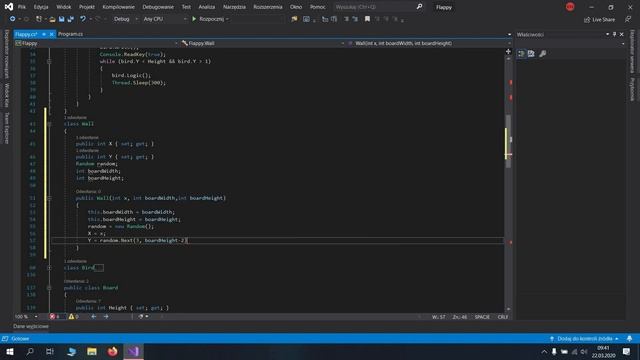Viewport: 640px width, 360px height.
Task: Click the property pages wrench icon
Action: [543, 53]
